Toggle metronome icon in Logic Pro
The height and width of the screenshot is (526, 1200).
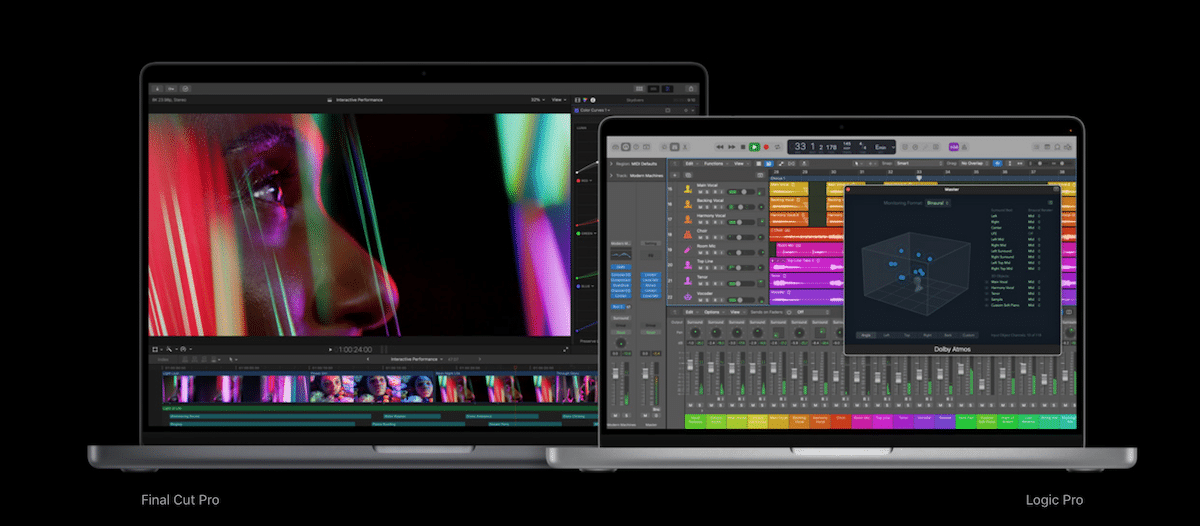point(964,147)
